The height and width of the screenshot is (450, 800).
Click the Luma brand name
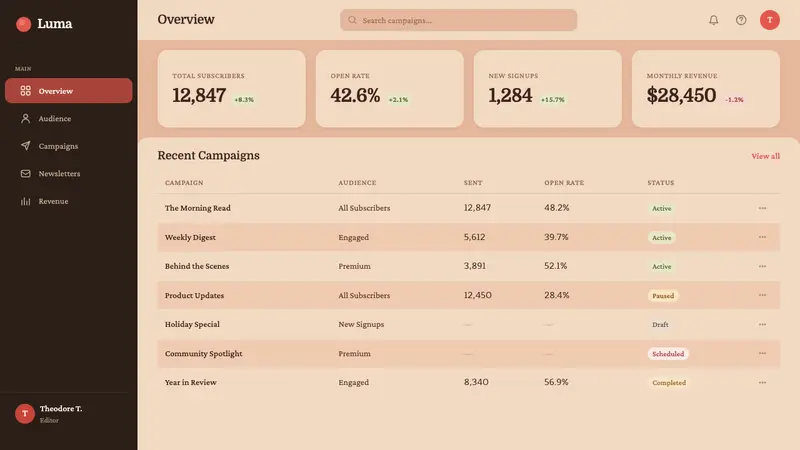pyautogui.click(x=55, y=24)
